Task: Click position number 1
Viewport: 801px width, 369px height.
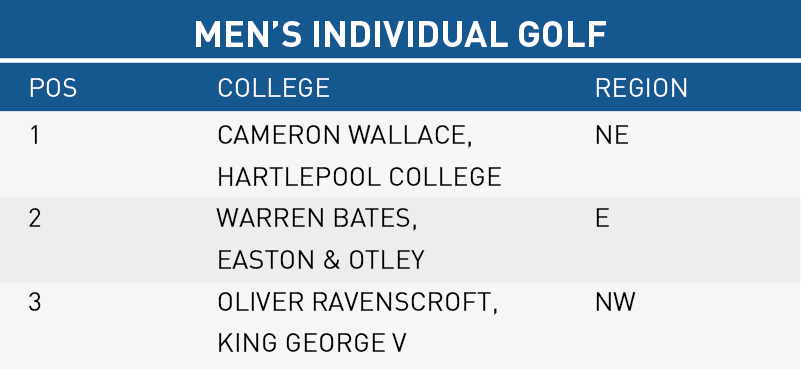Action: coord(34,135)
